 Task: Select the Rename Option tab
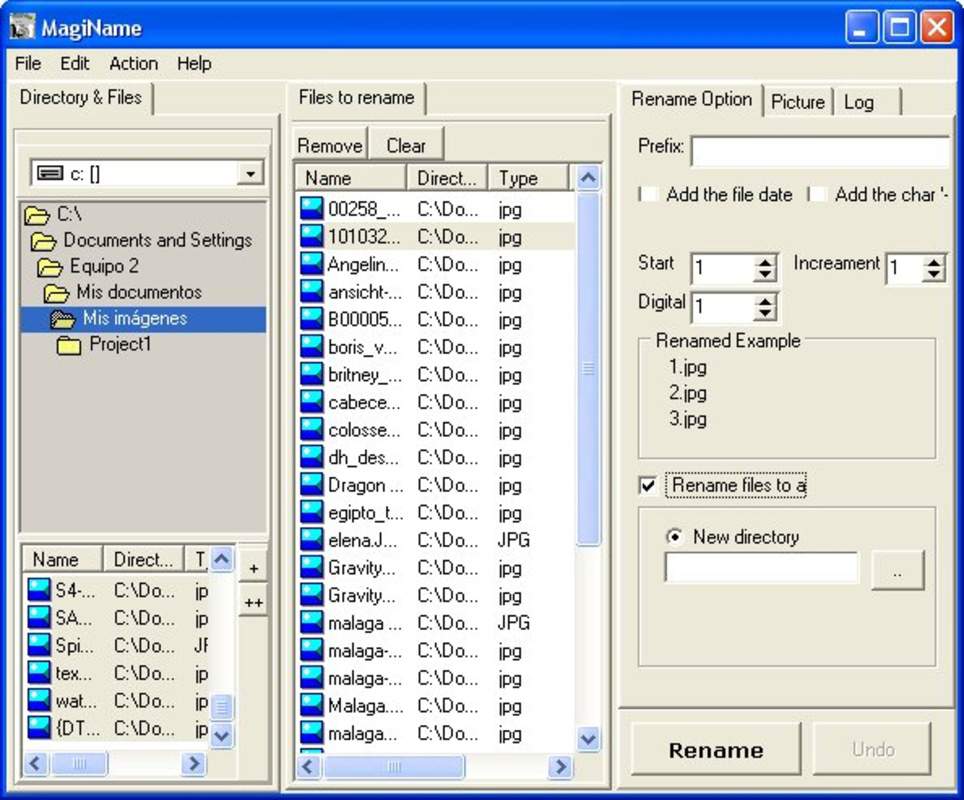pos(691,99)
